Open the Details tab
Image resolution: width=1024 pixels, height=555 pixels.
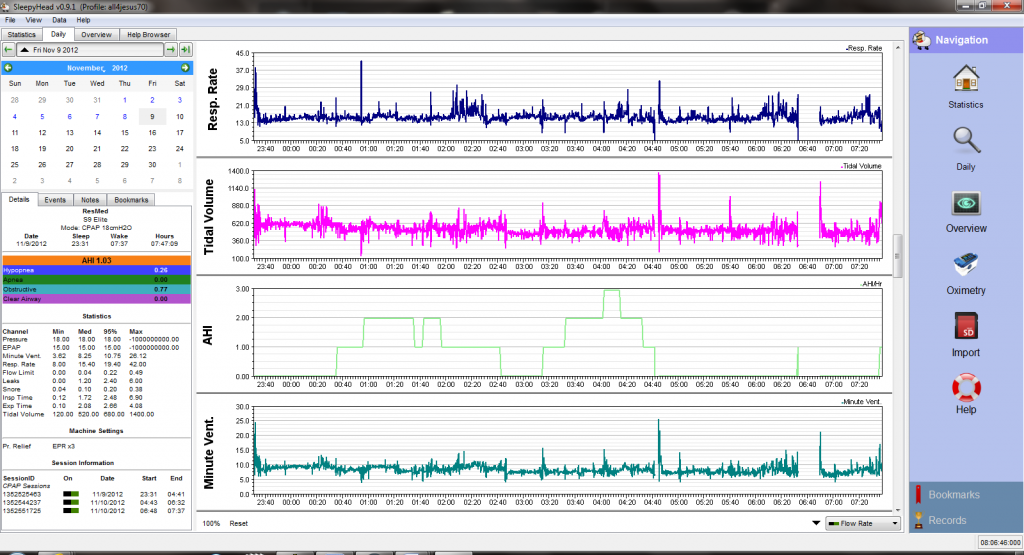19,200
